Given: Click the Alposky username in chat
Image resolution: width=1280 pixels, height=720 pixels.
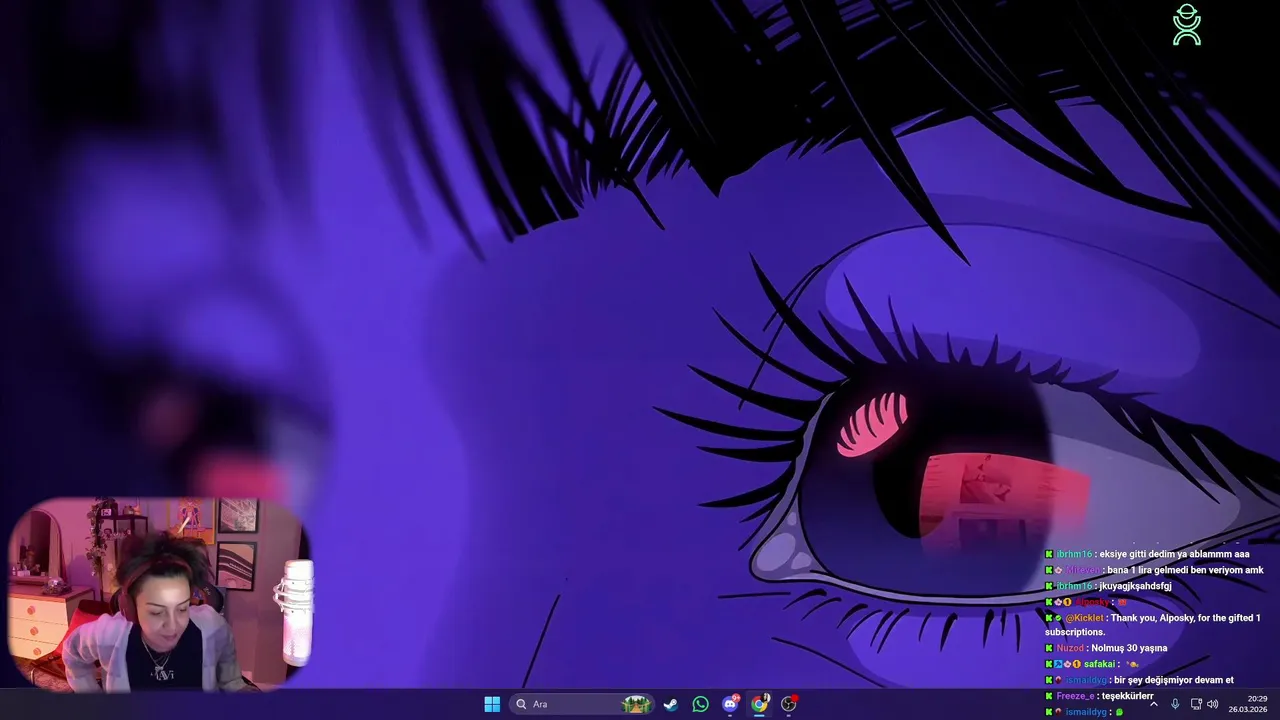Looking at the screenshot, I should click(x=1091, y=602).
